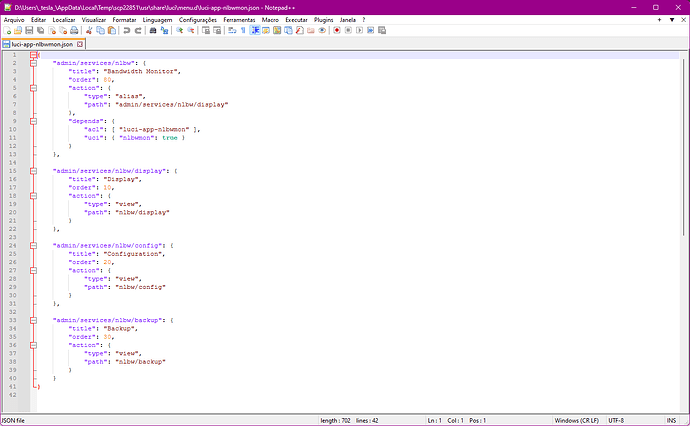Click the "admin/services/nlbw/display" path value on line 7
This screenshot has height=426, width=690.
point(172,105)
